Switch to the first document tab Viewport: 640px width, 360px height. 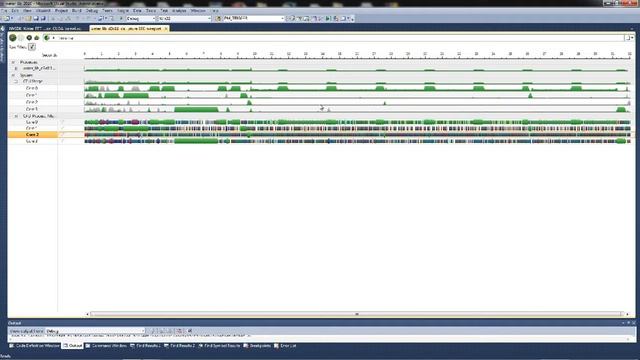(45, 29)
